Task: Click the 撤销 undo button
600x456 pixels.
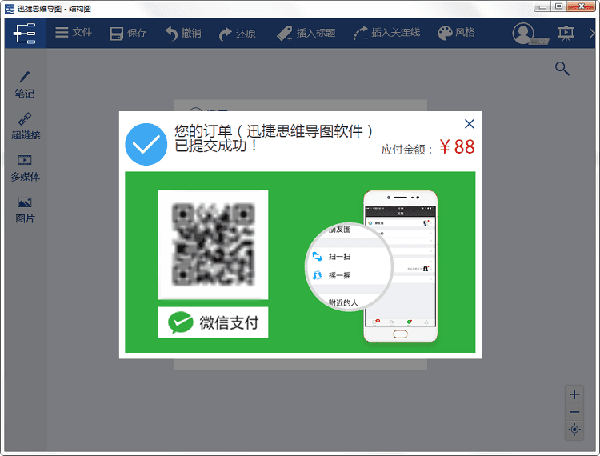Action: point(183,33)
